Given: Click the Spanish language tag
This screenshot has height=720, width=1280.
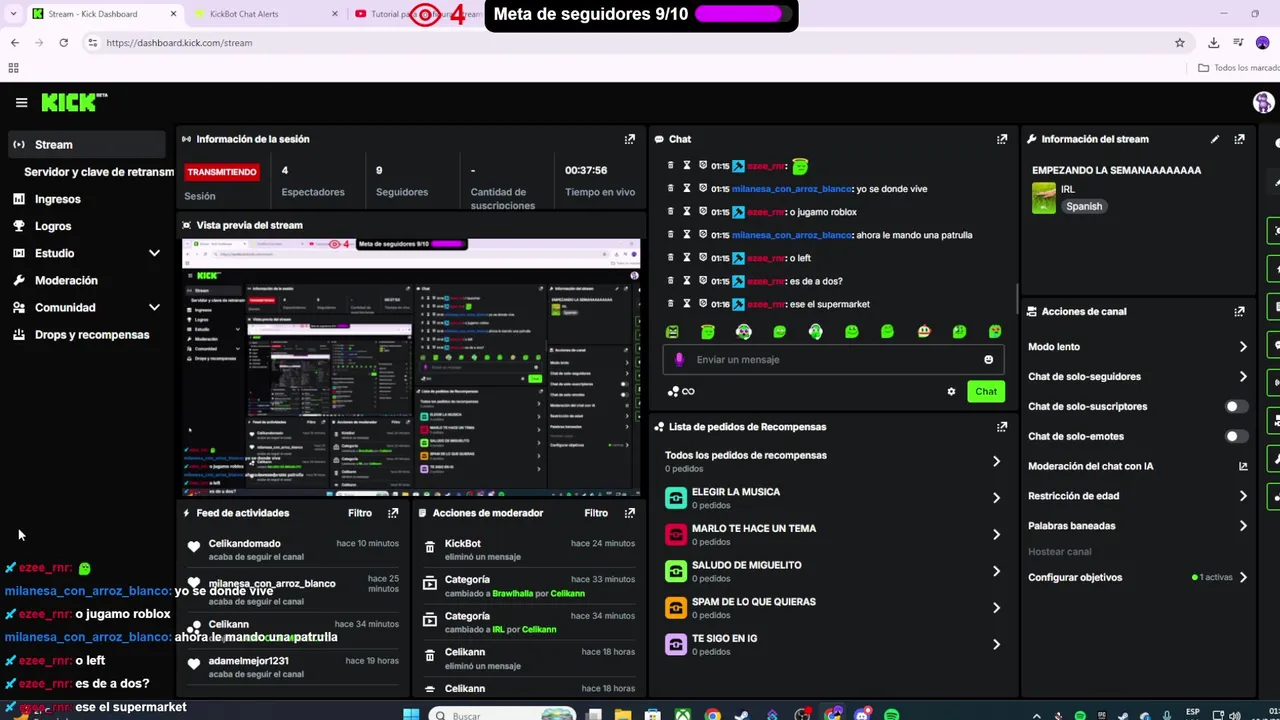Looking at the screenshot, I should (x=1084, y=207).
